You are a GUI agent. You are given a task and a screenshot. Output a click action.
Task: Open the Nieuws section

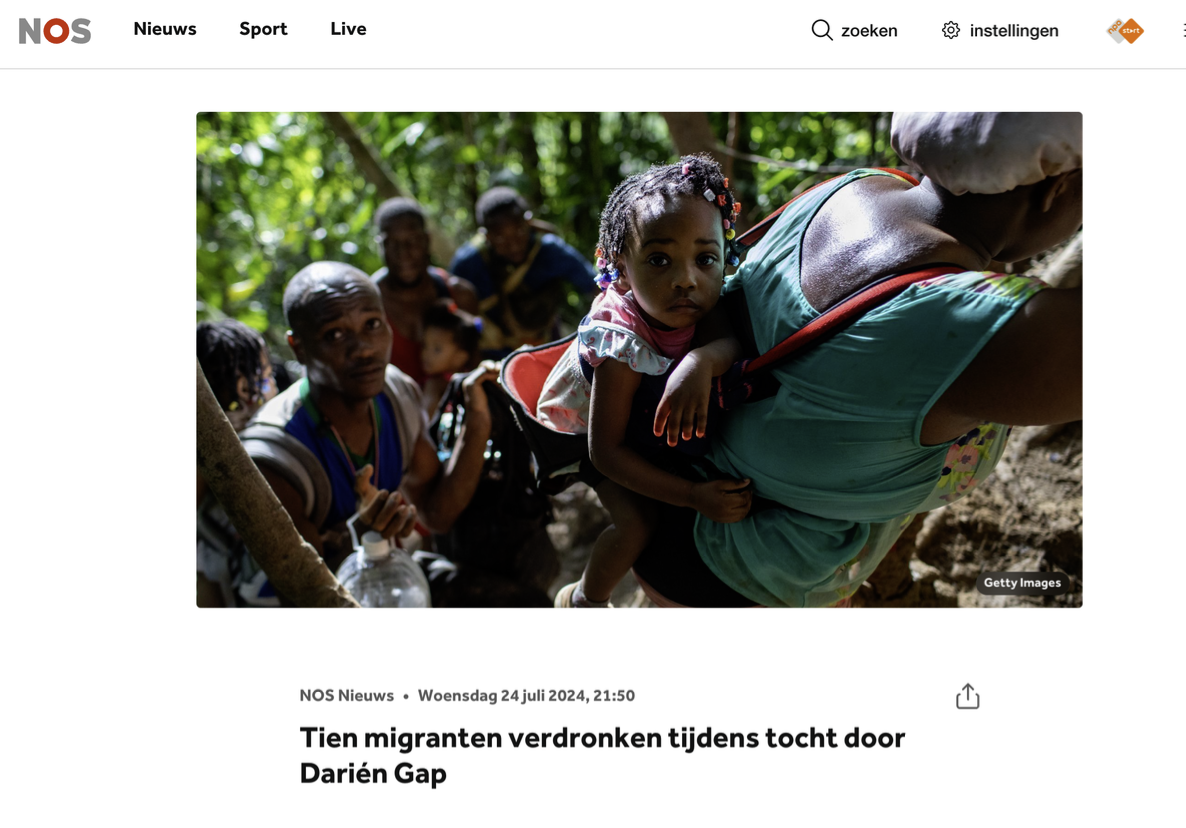click(x=165, y=29)
